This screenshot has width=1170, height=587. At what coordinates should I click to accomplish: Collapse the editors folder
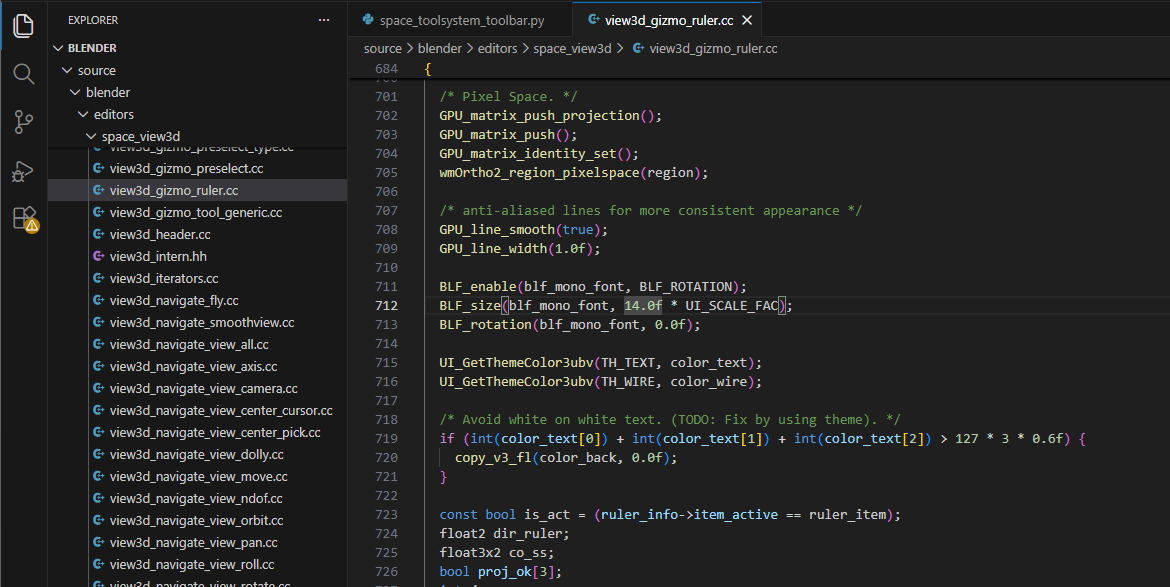point(84,114)
